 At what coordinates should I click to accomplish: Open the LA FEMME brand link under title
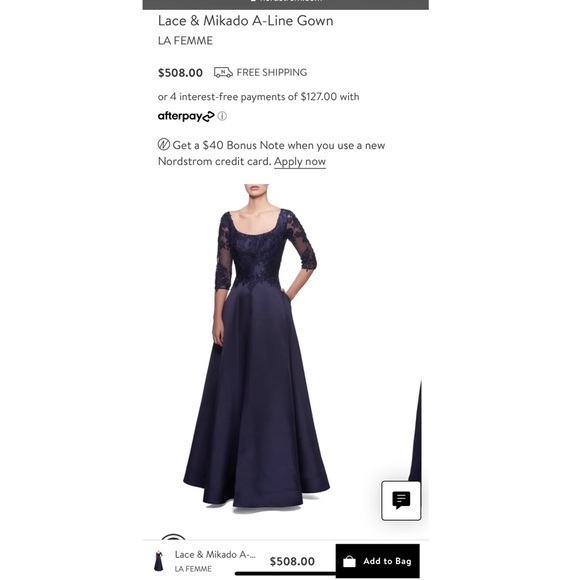pyautogui.click(x=185, y=41)
